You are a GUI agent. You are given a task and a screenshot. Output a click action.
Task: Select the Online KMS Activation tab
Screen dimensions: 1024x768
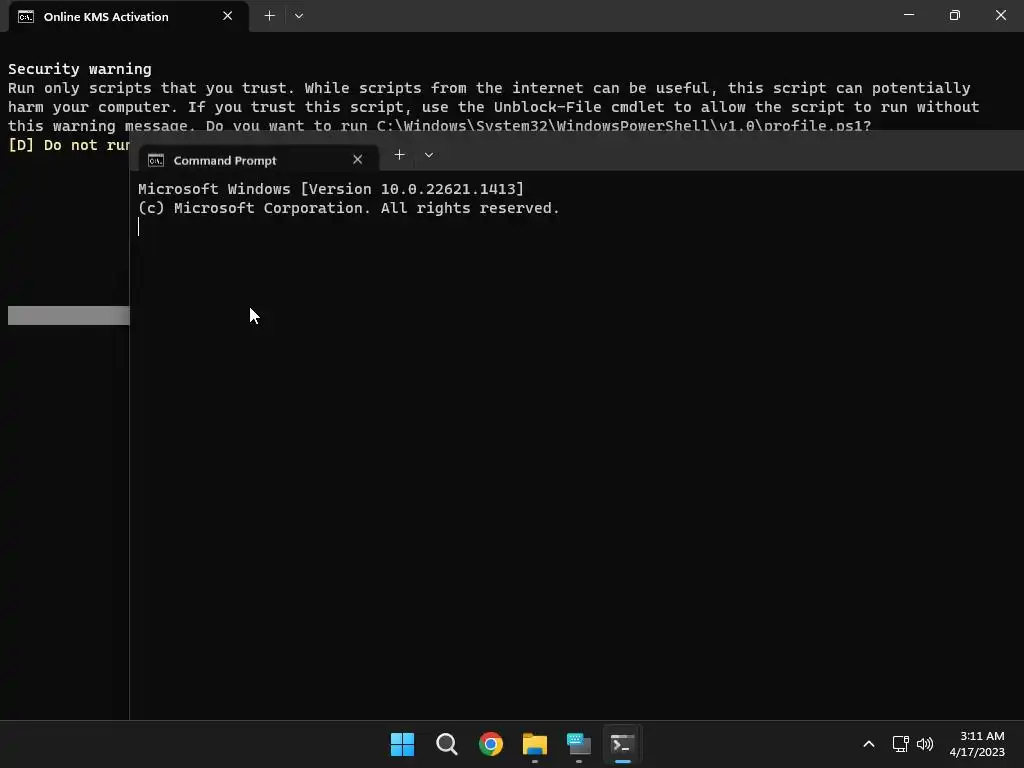click(128, 16)
